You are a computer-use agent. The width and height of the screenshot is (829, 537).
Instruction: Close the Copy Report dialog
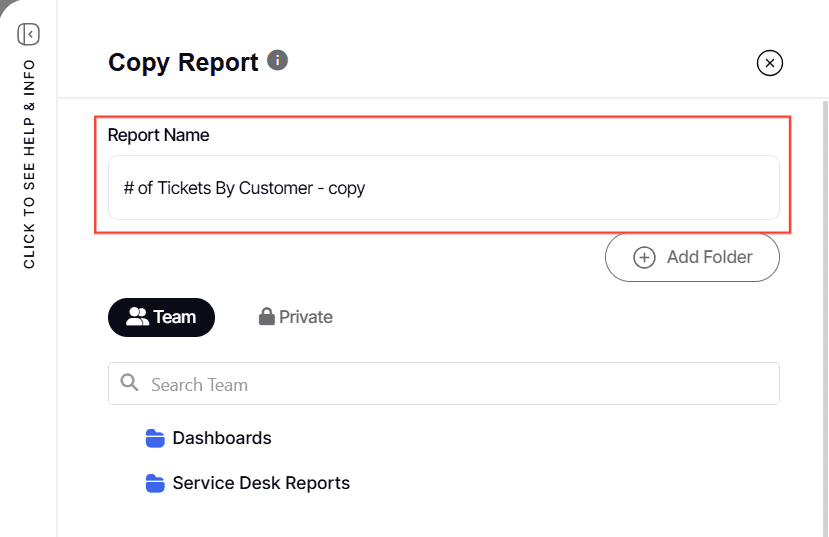point(770,63)
